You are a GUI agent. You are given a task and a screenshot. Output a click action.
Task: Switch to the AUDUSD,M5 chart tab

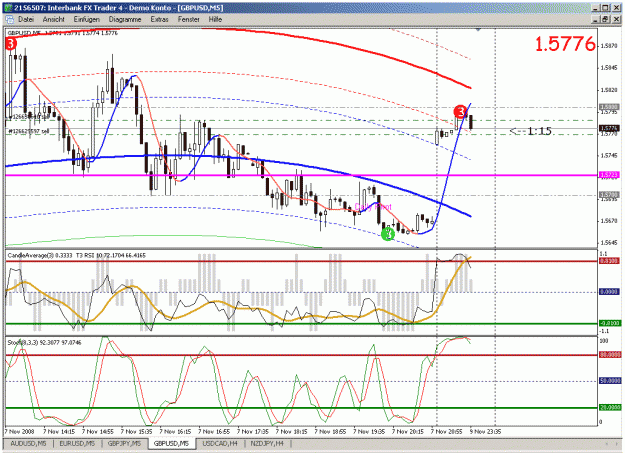28,443
